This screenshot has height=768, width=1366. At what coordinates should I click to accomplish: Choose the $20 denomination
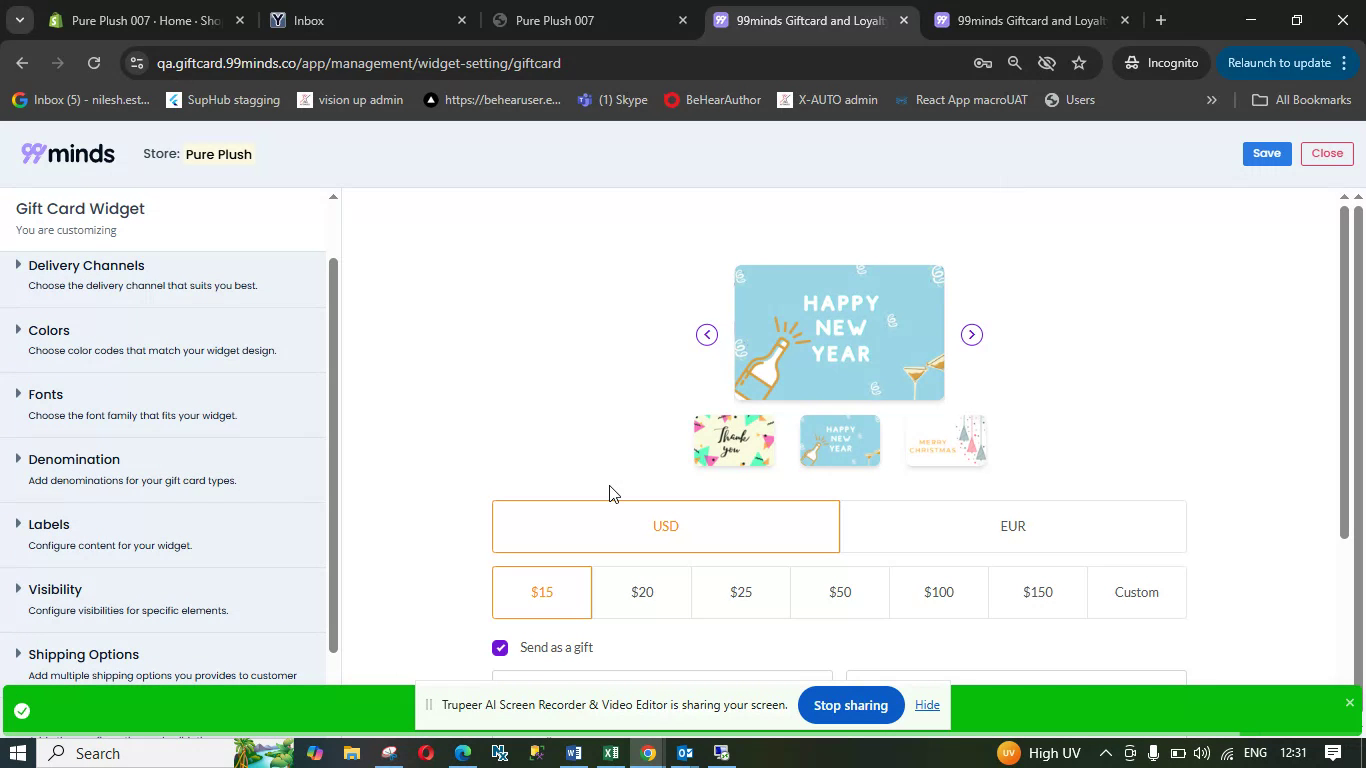point(642,592)
